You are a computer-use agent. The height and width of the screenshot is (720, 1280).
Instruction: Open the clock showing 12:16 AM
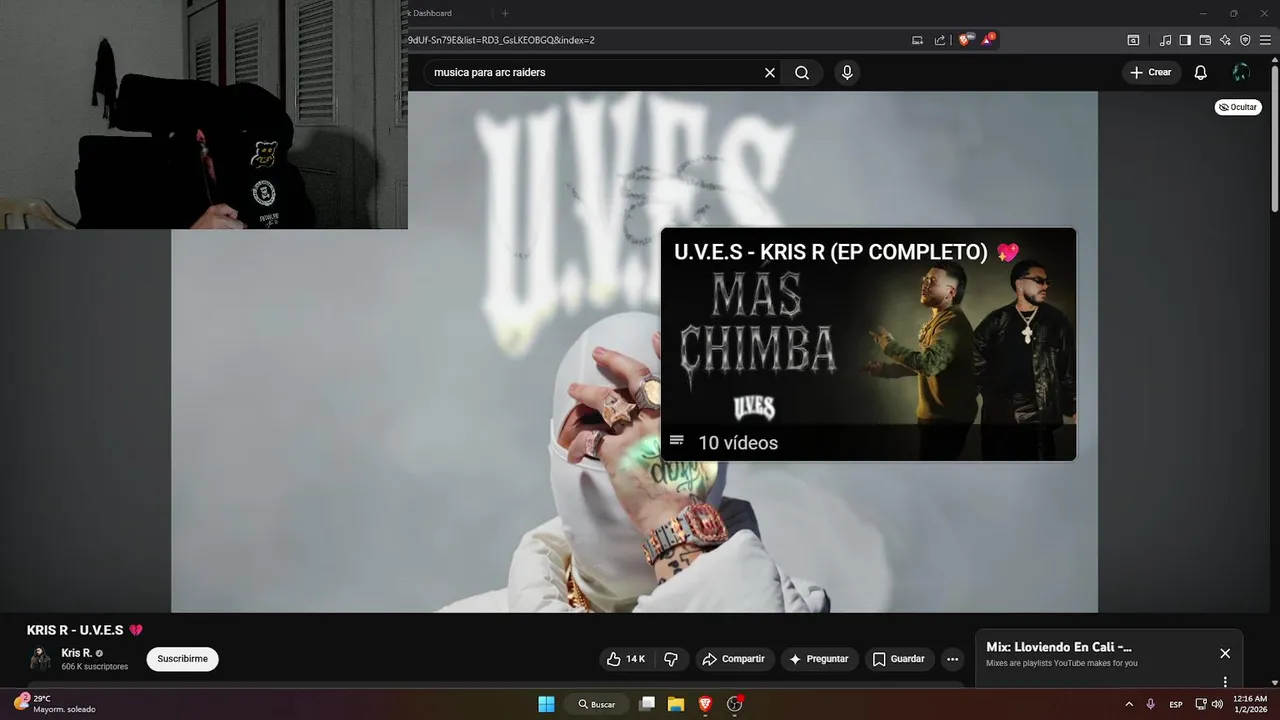click(1250, 704)
